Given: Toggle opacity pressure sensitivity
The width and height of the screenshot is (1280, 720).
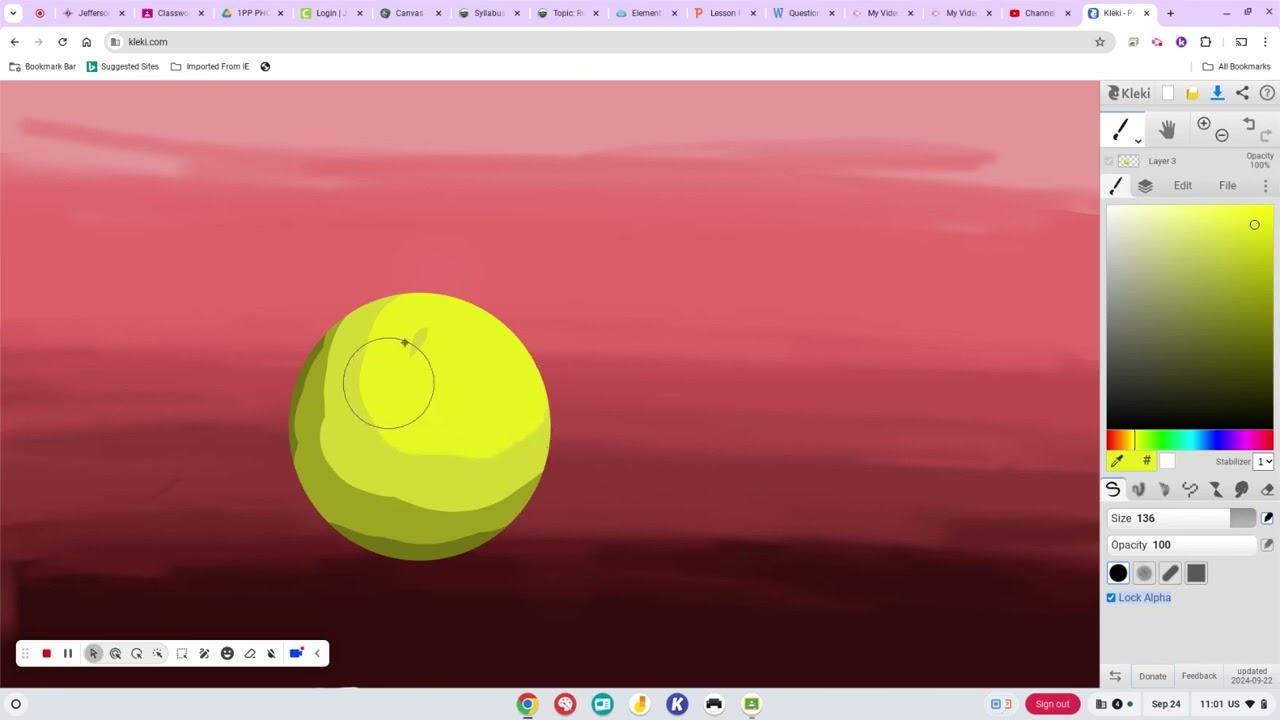Looking at the screenshot, I should pos(1267,545).
